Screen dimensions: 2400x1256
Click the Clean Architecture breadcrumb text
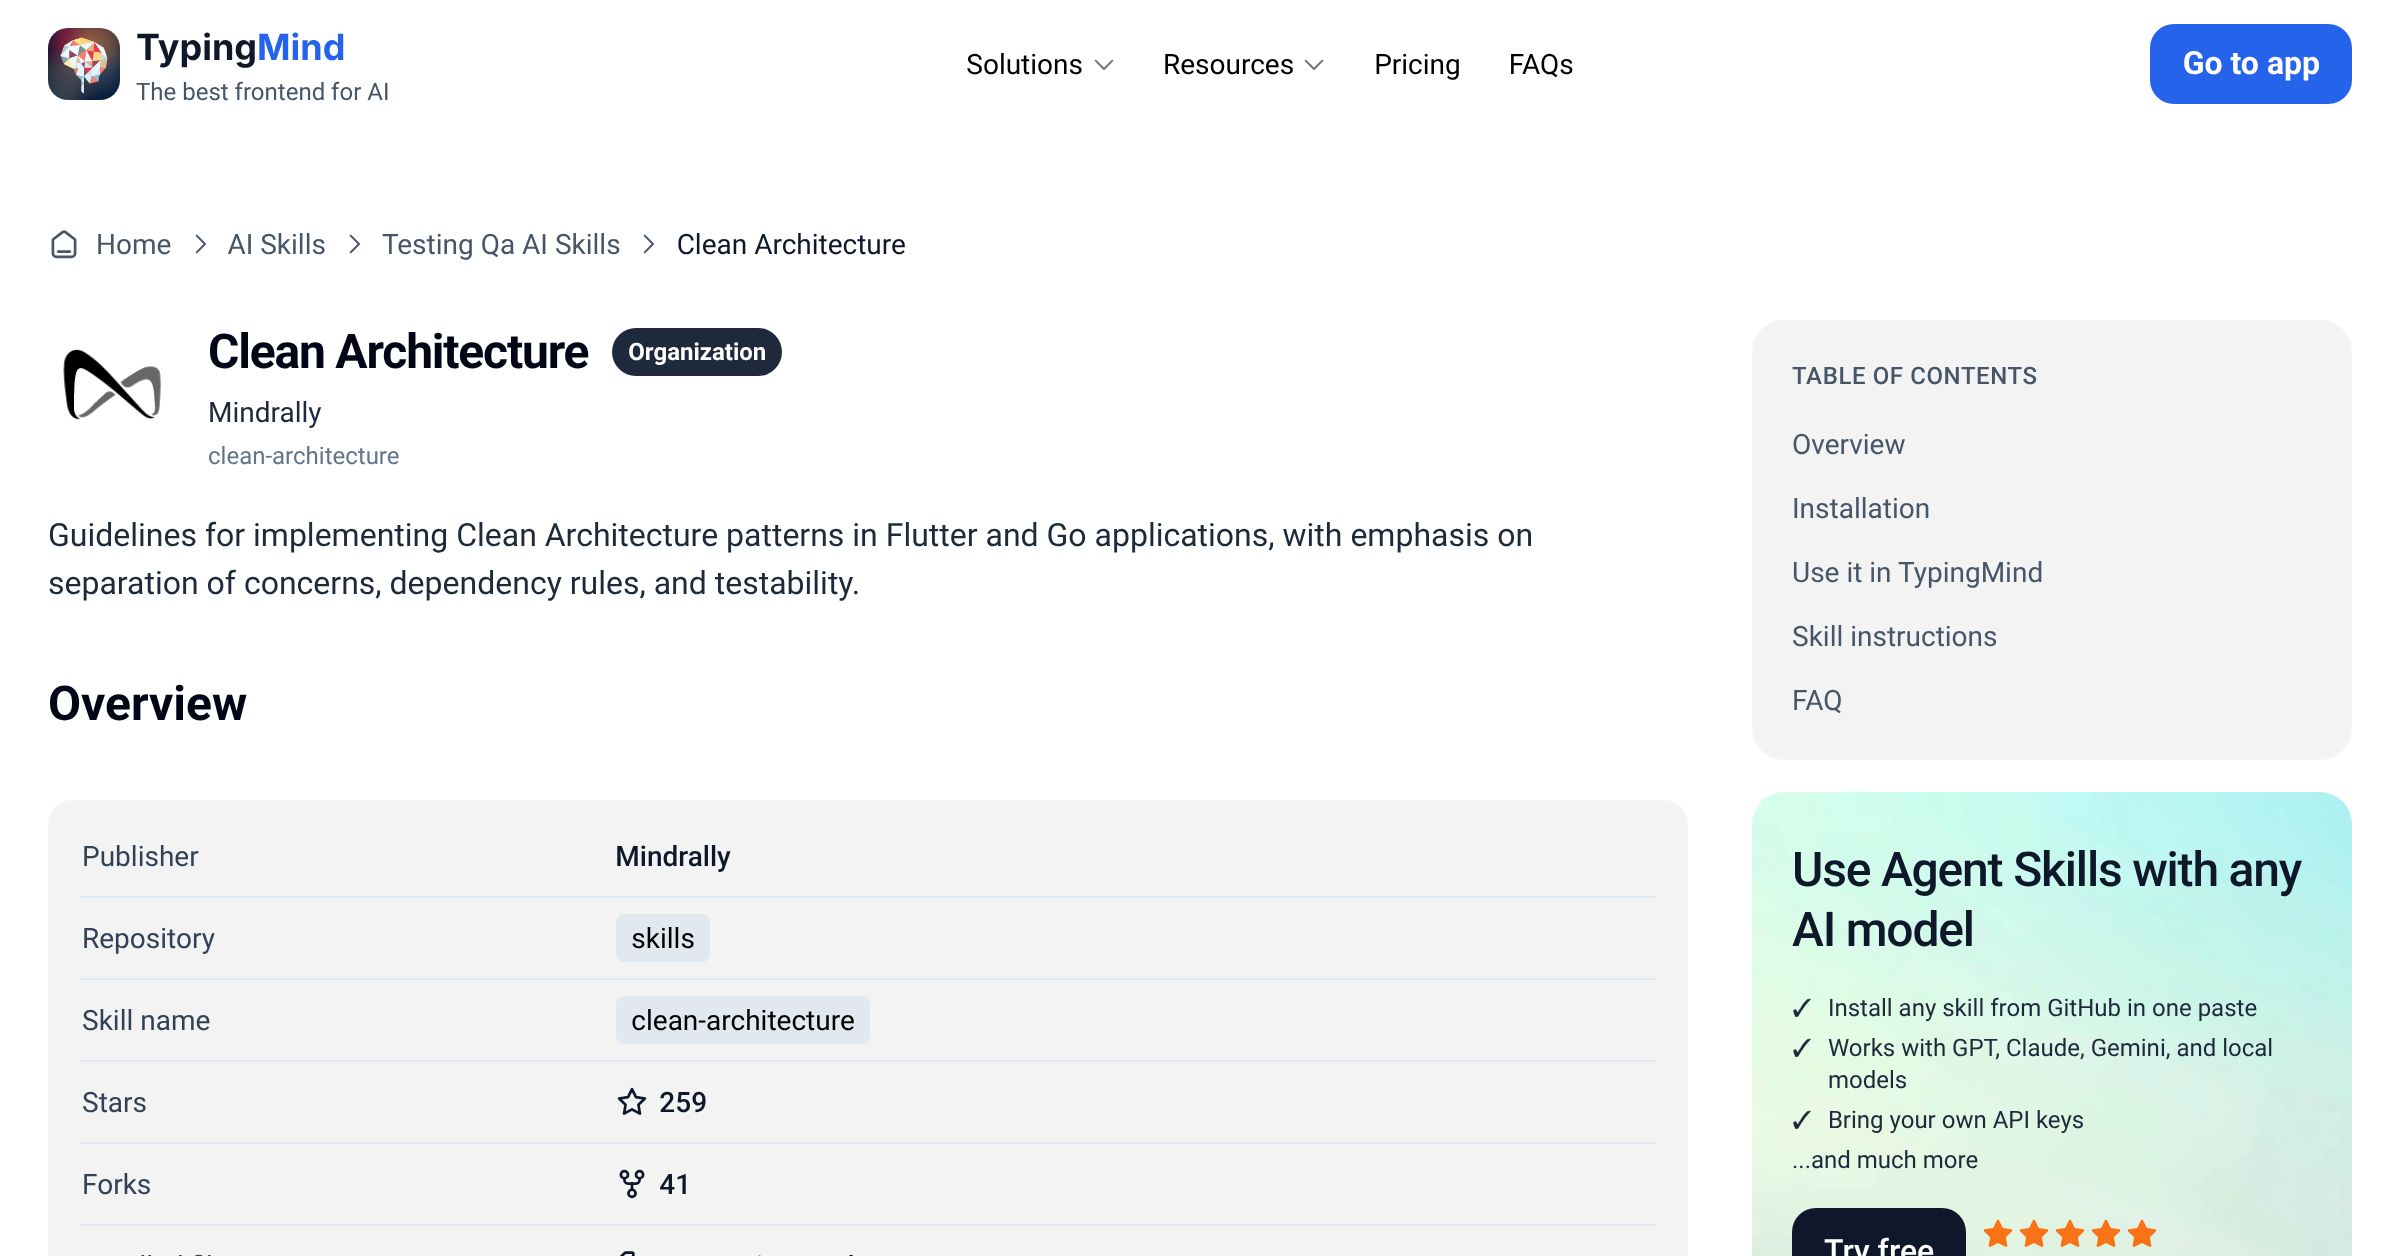[791, 245]
